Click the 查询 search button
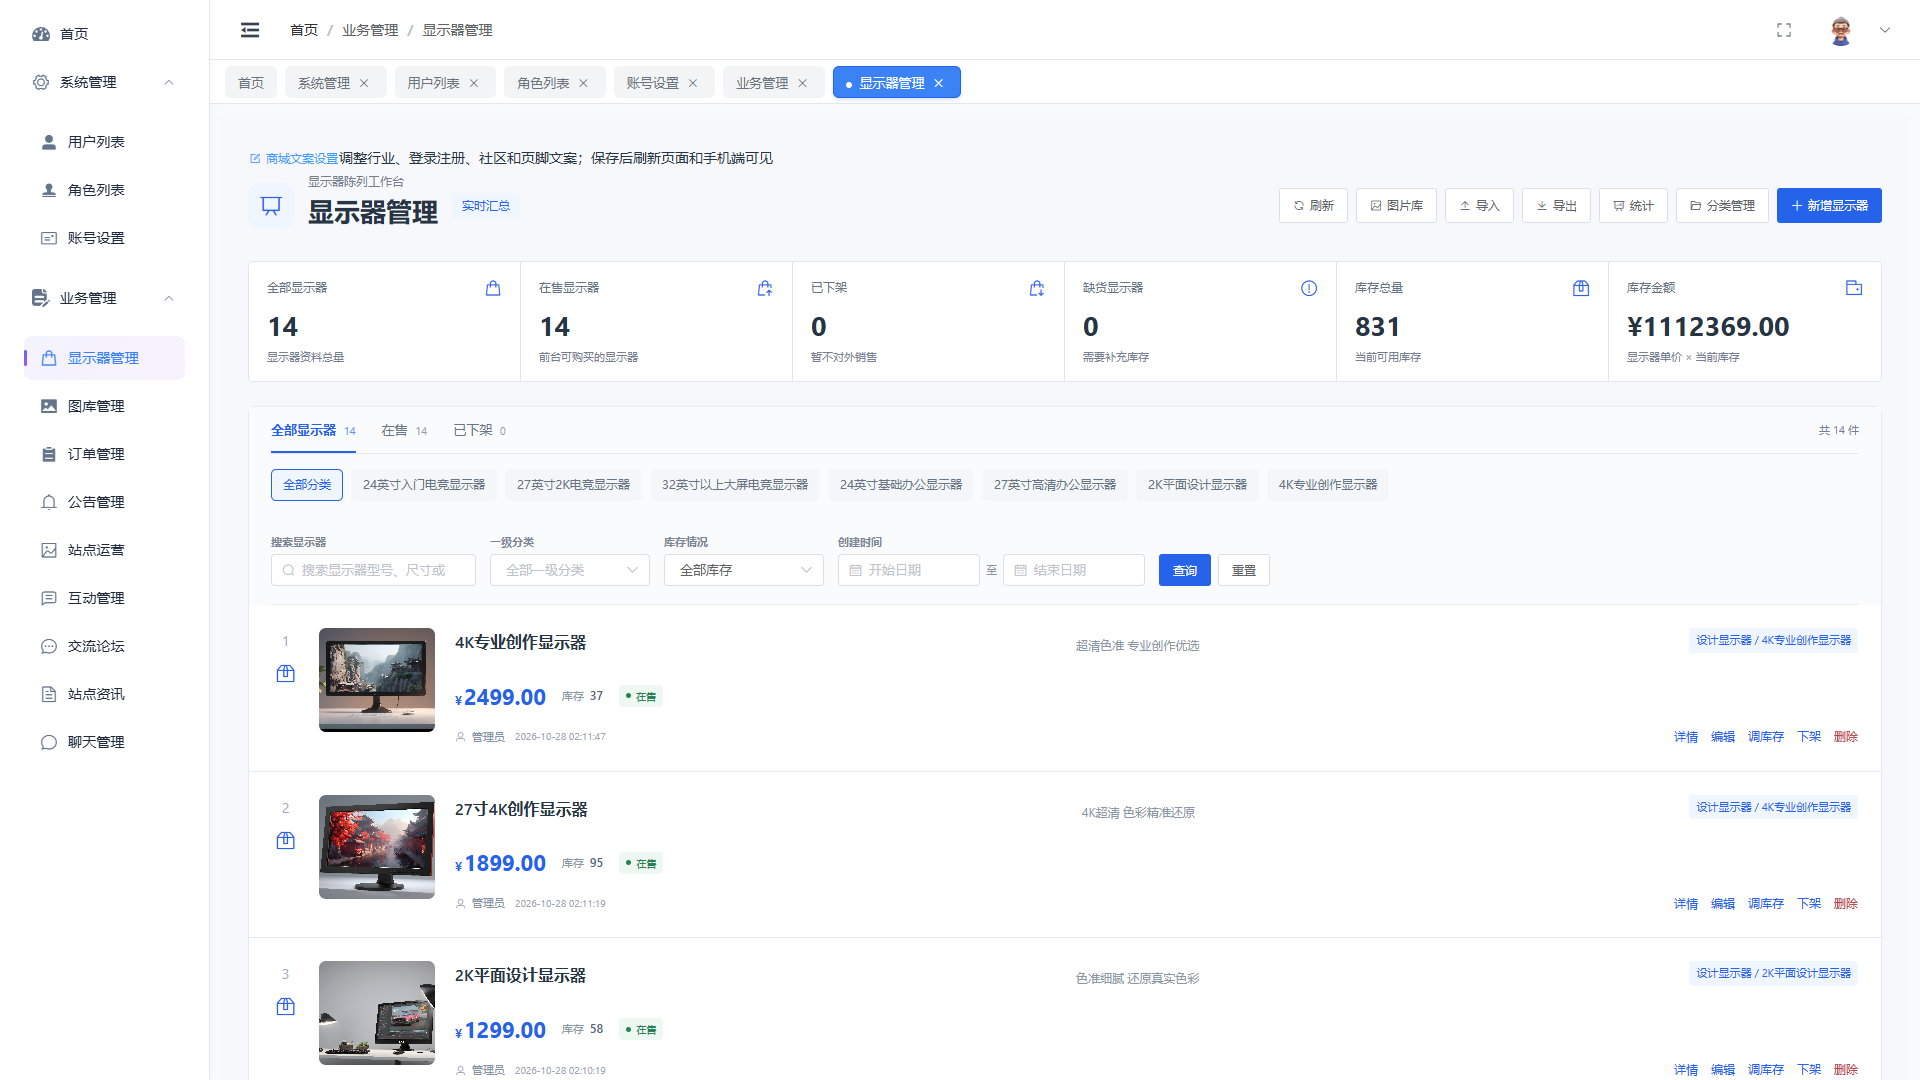 click(1185, 570)
